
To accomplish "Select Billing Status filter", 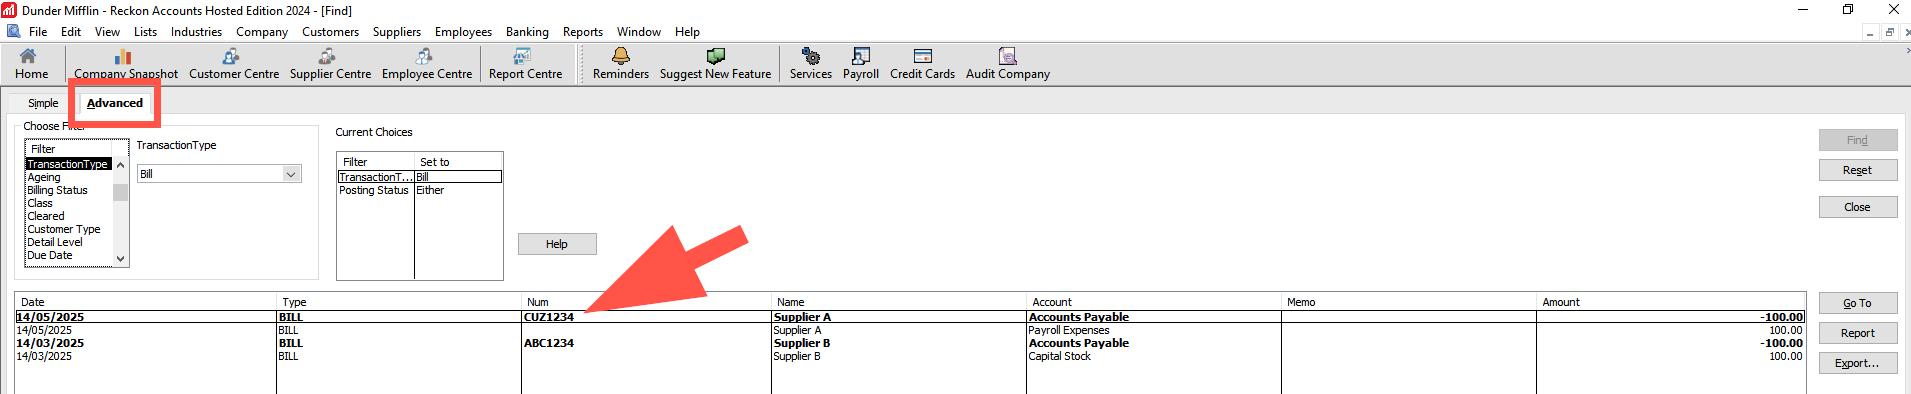I will tap(57, 190).
